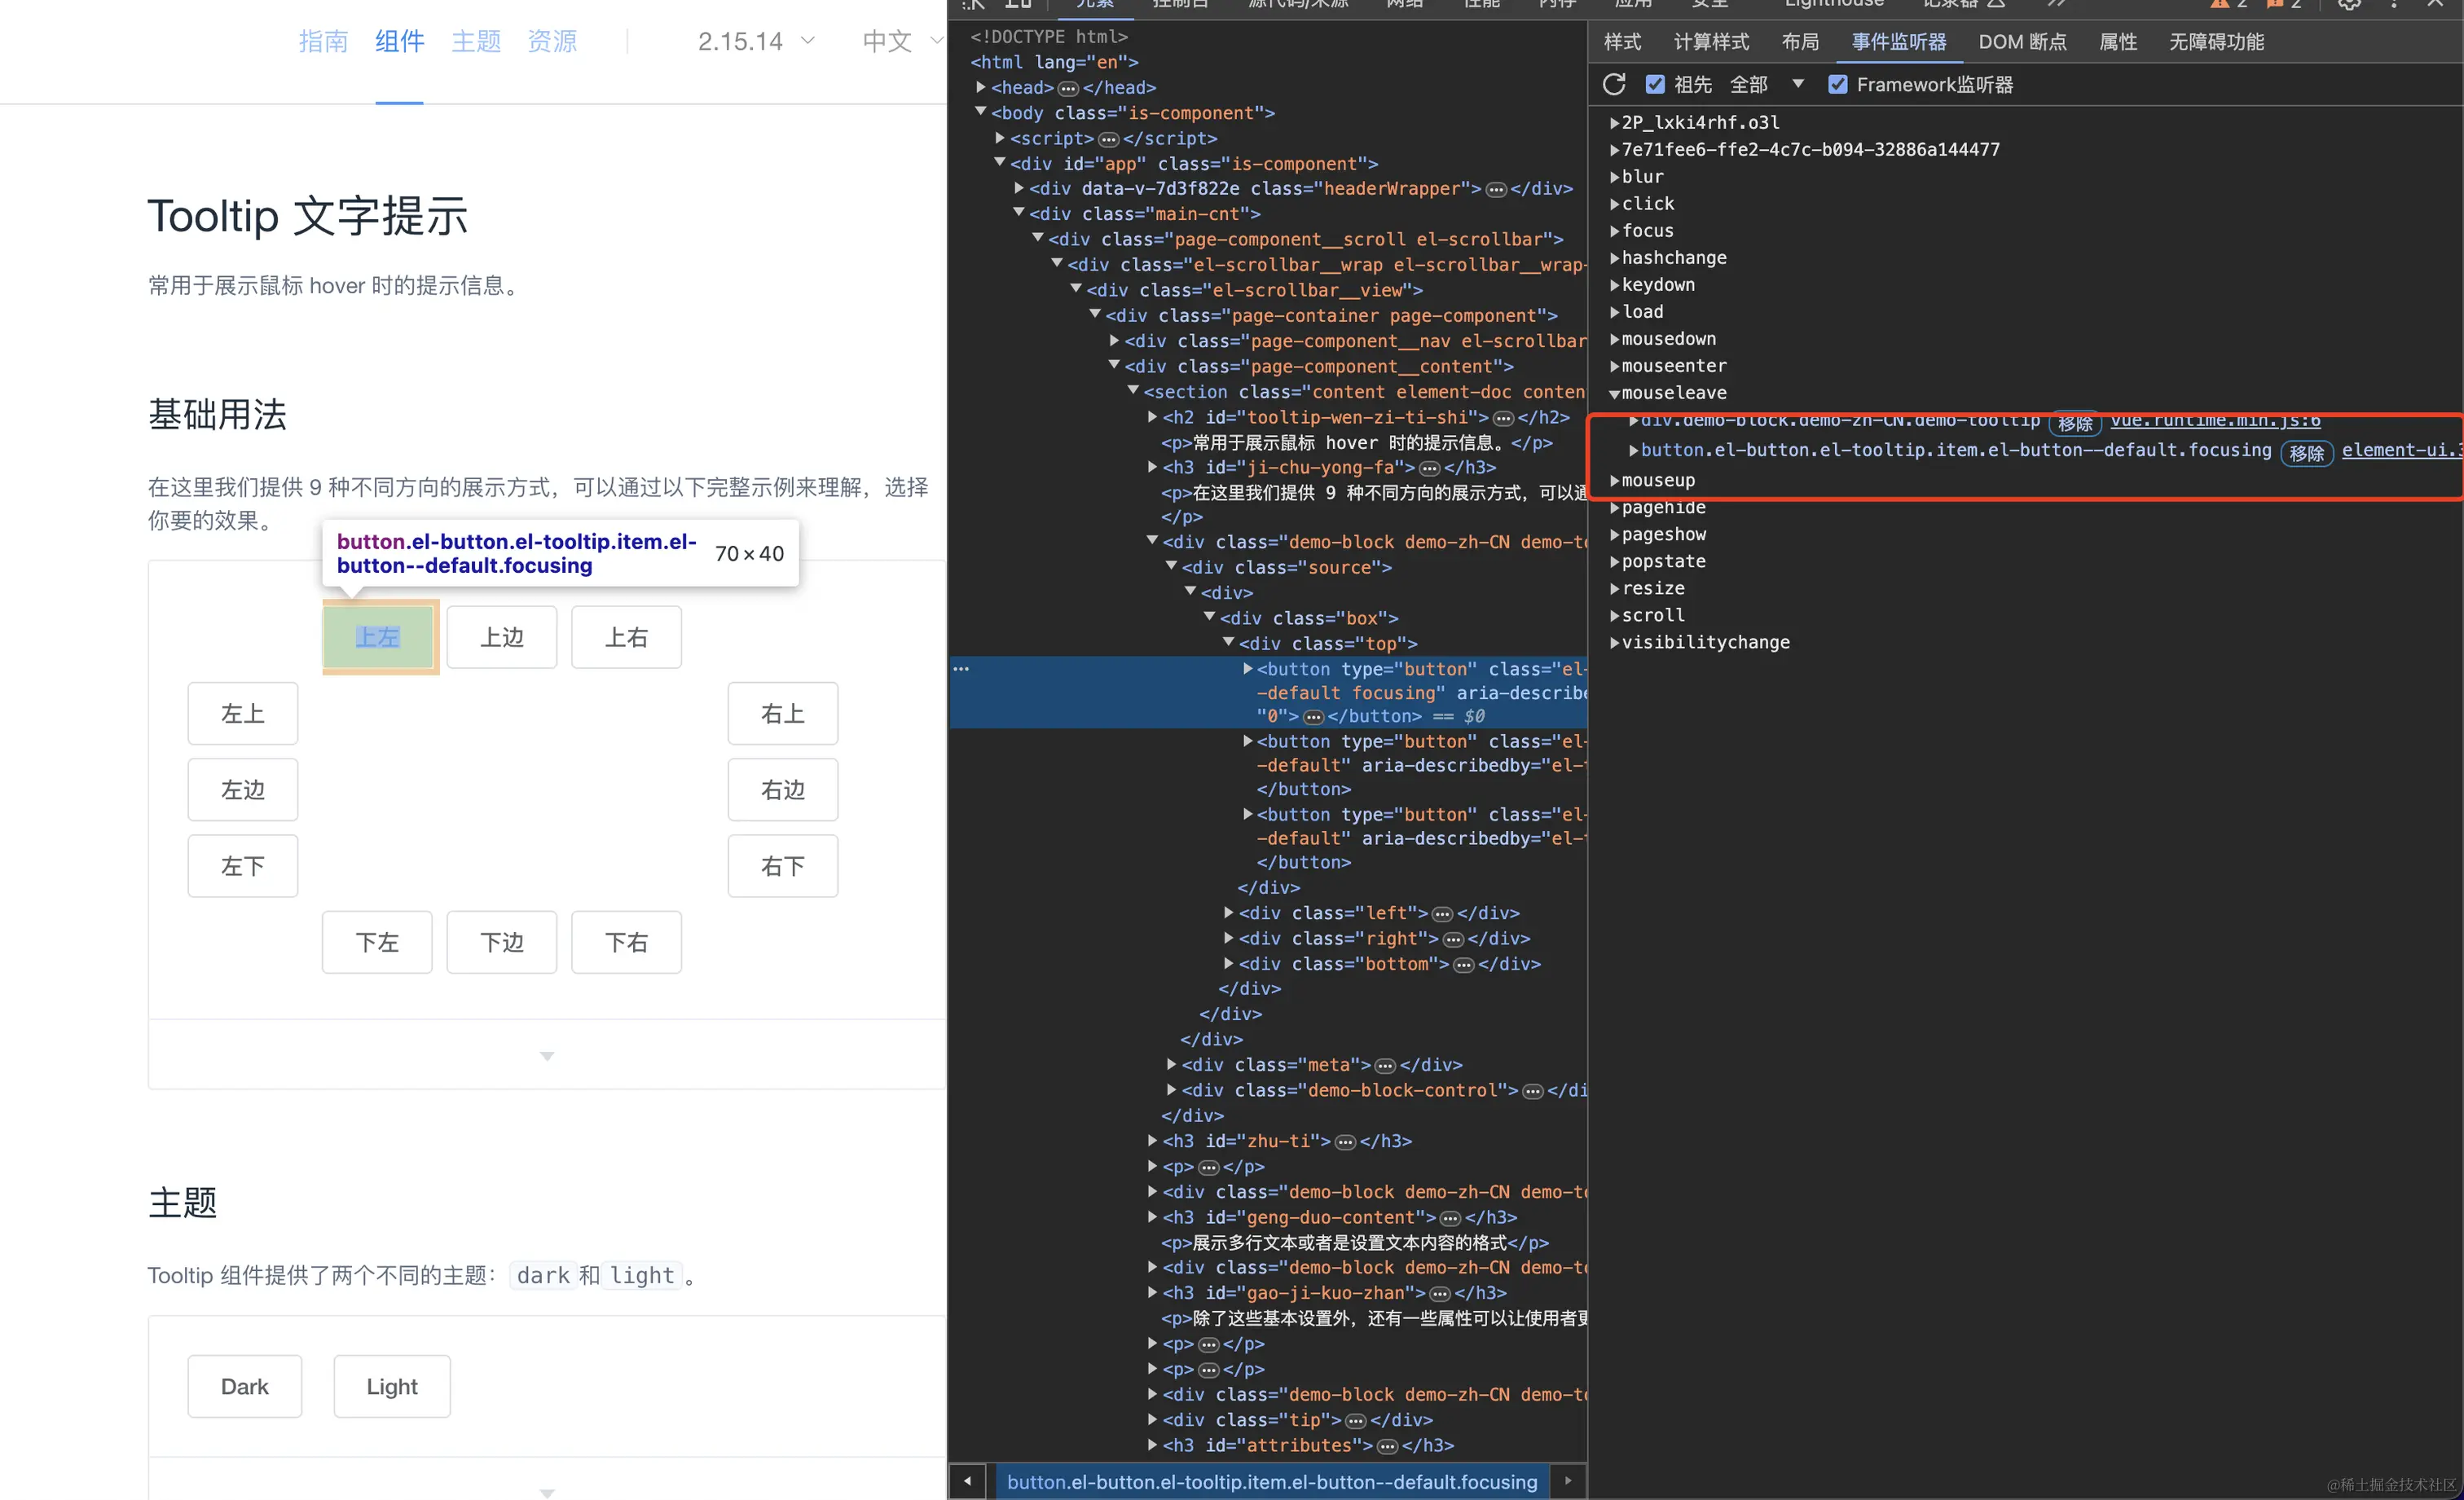This screenshot has height=1500, width=2464.
Task: Open the 属性 tab
Action: (2117, 42)
